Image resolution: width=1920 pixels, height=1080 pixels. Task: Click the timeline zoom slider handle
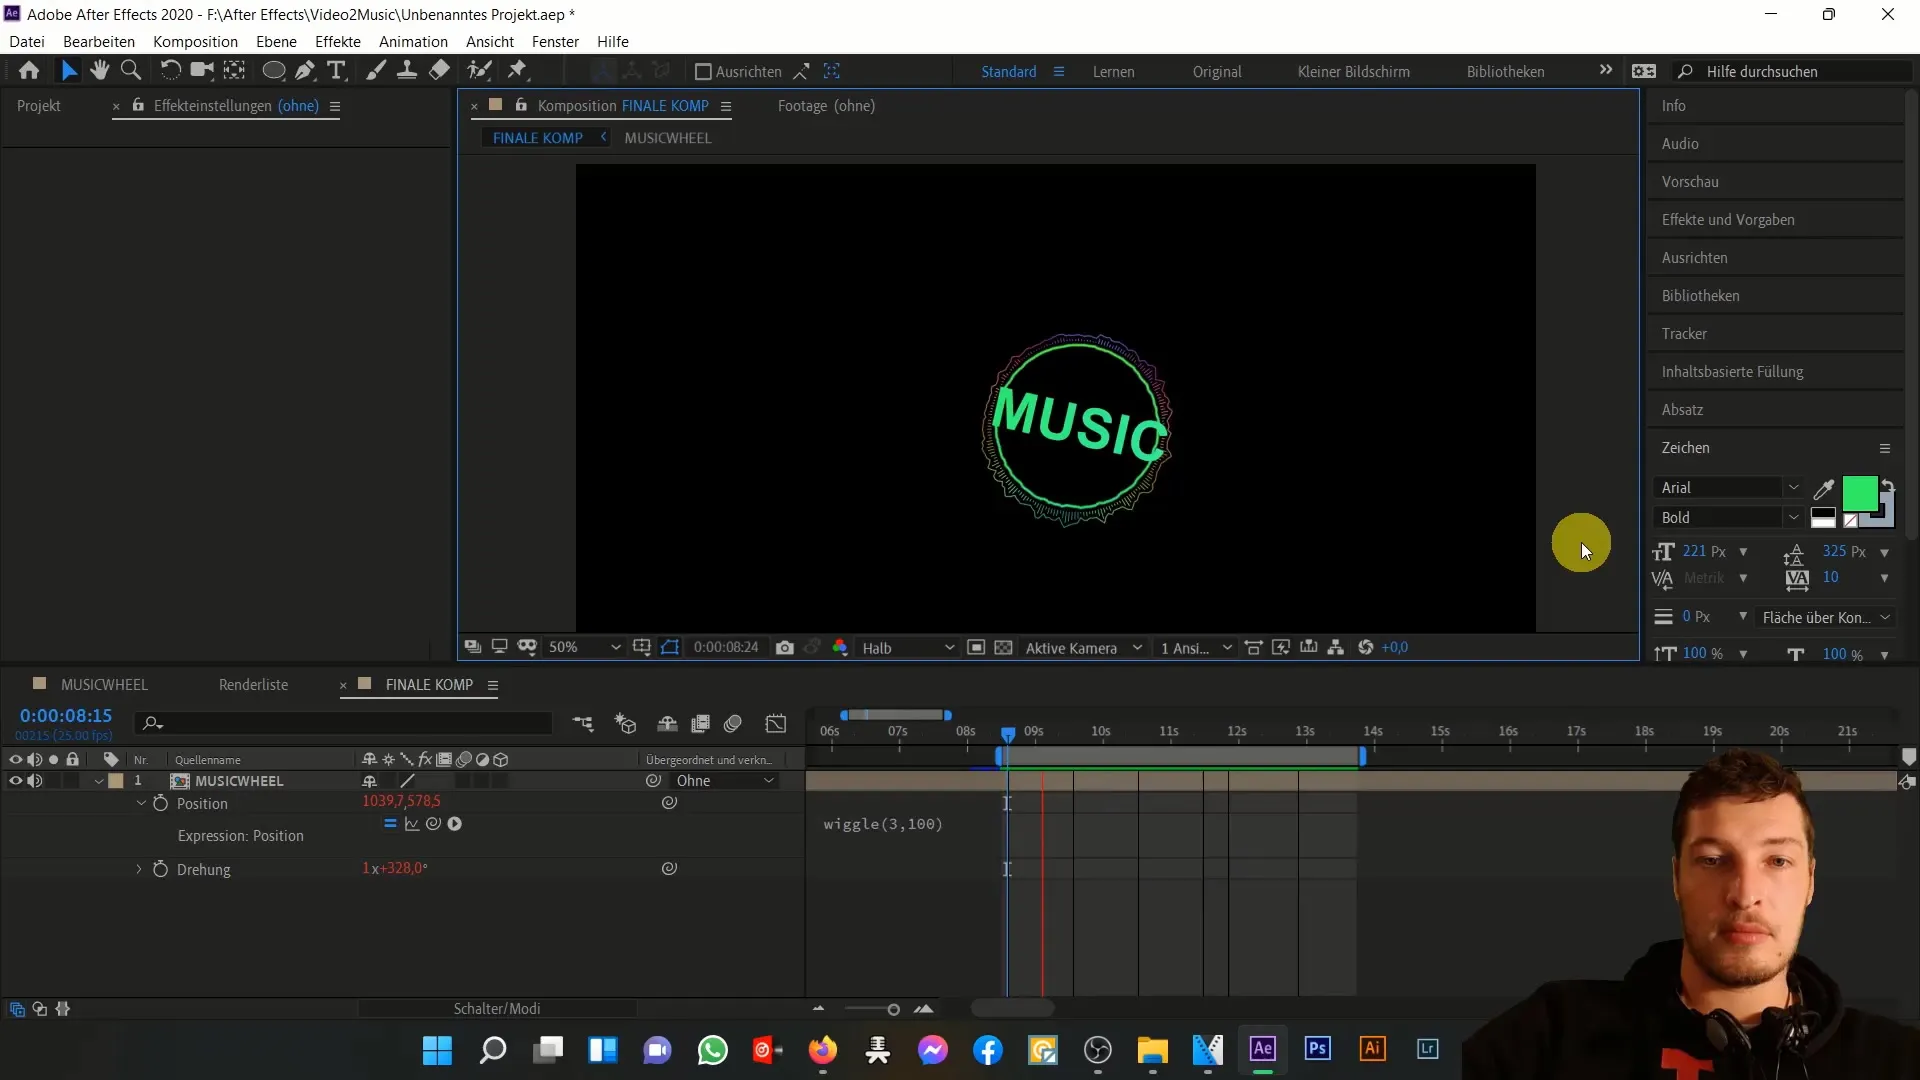click(893, 1010)
